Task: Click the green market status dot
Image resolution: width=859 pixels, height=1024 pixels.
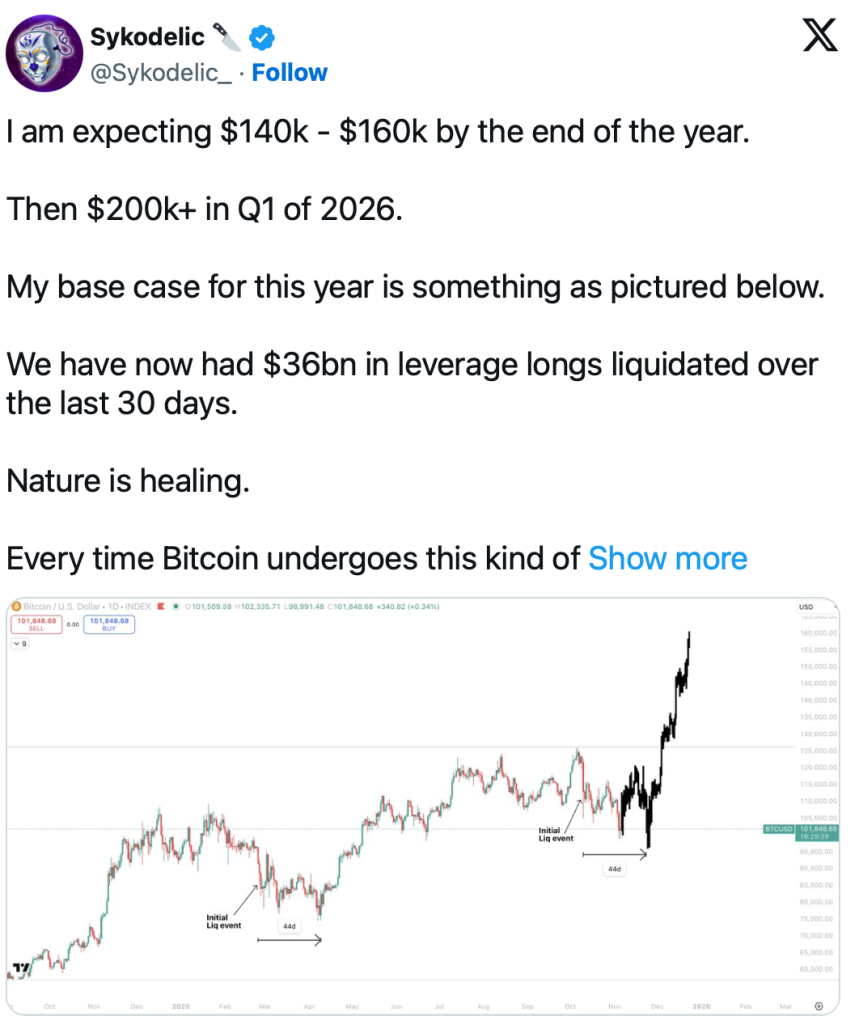Action: 176,607
